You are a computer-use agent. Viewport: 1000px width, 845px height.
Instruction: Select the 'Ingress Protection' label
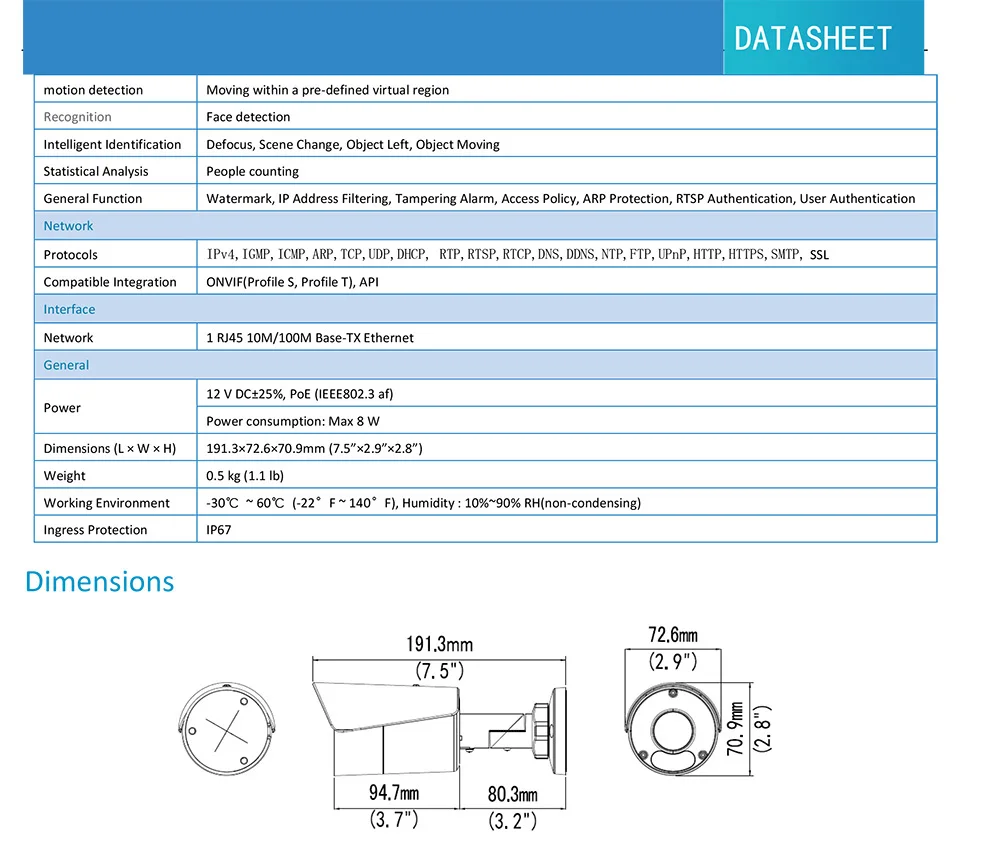pos(95,530)
